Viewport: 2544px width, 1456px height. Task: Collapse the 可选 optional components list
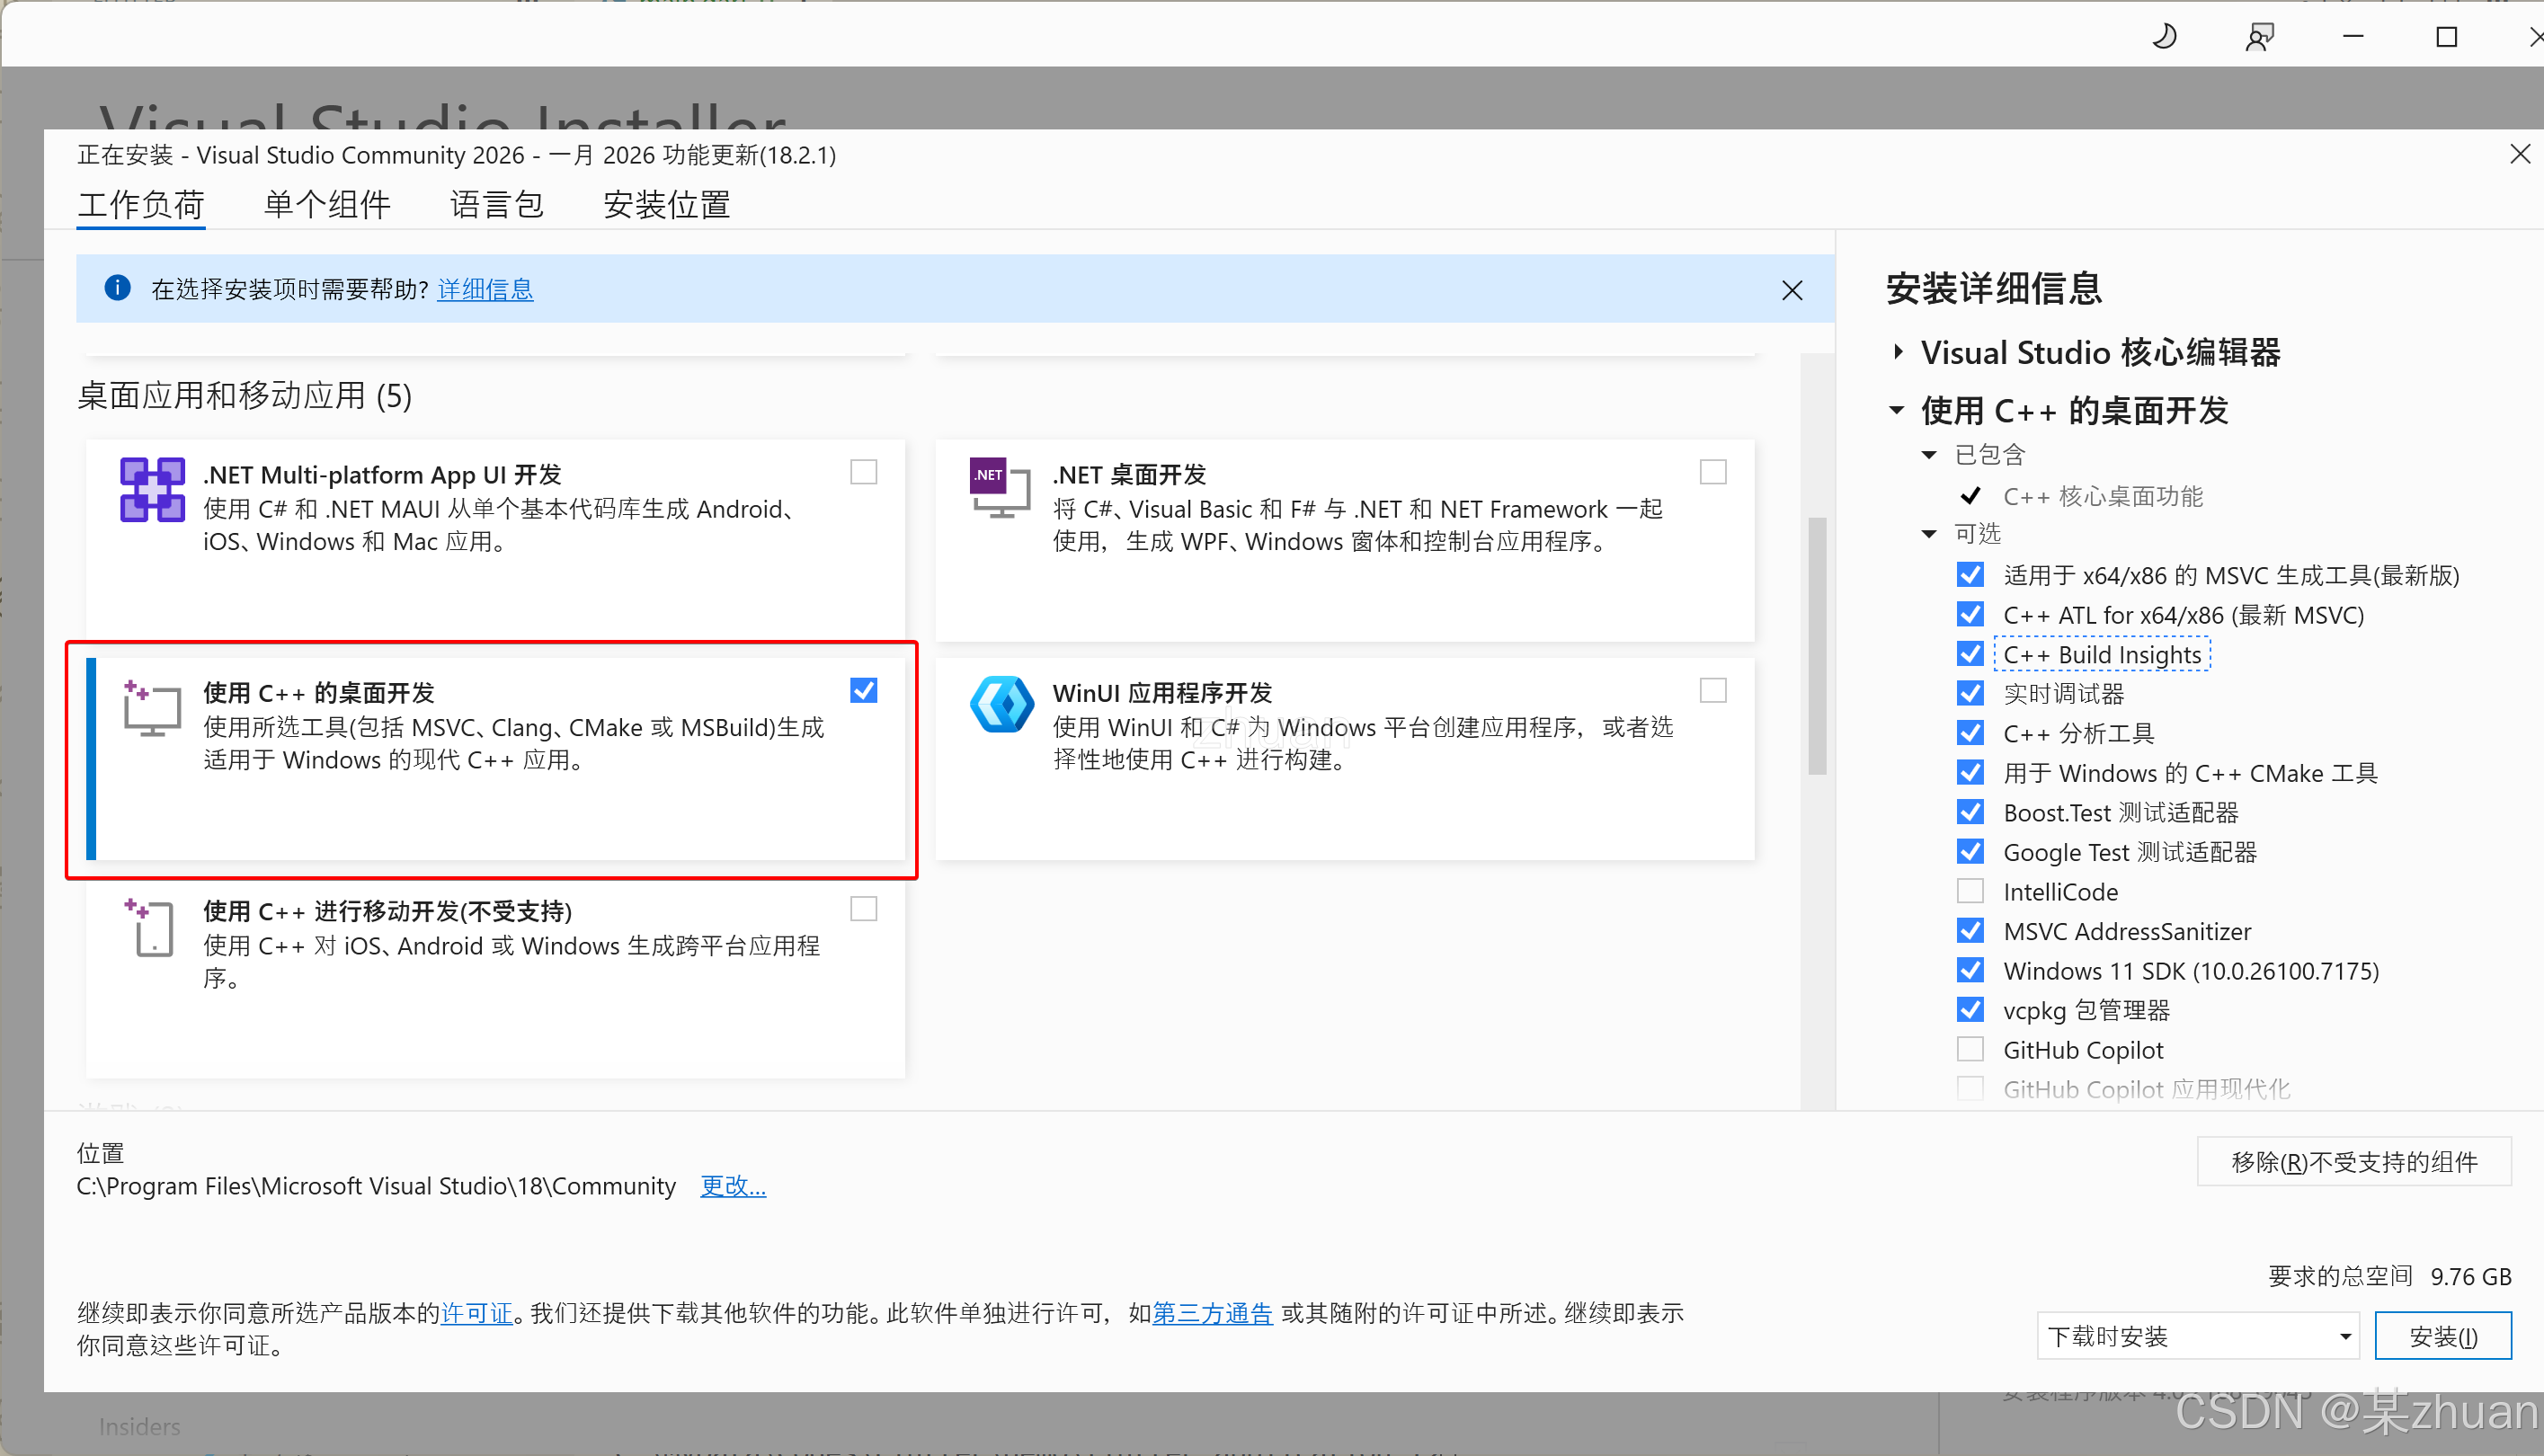(x=1929, y=534)
